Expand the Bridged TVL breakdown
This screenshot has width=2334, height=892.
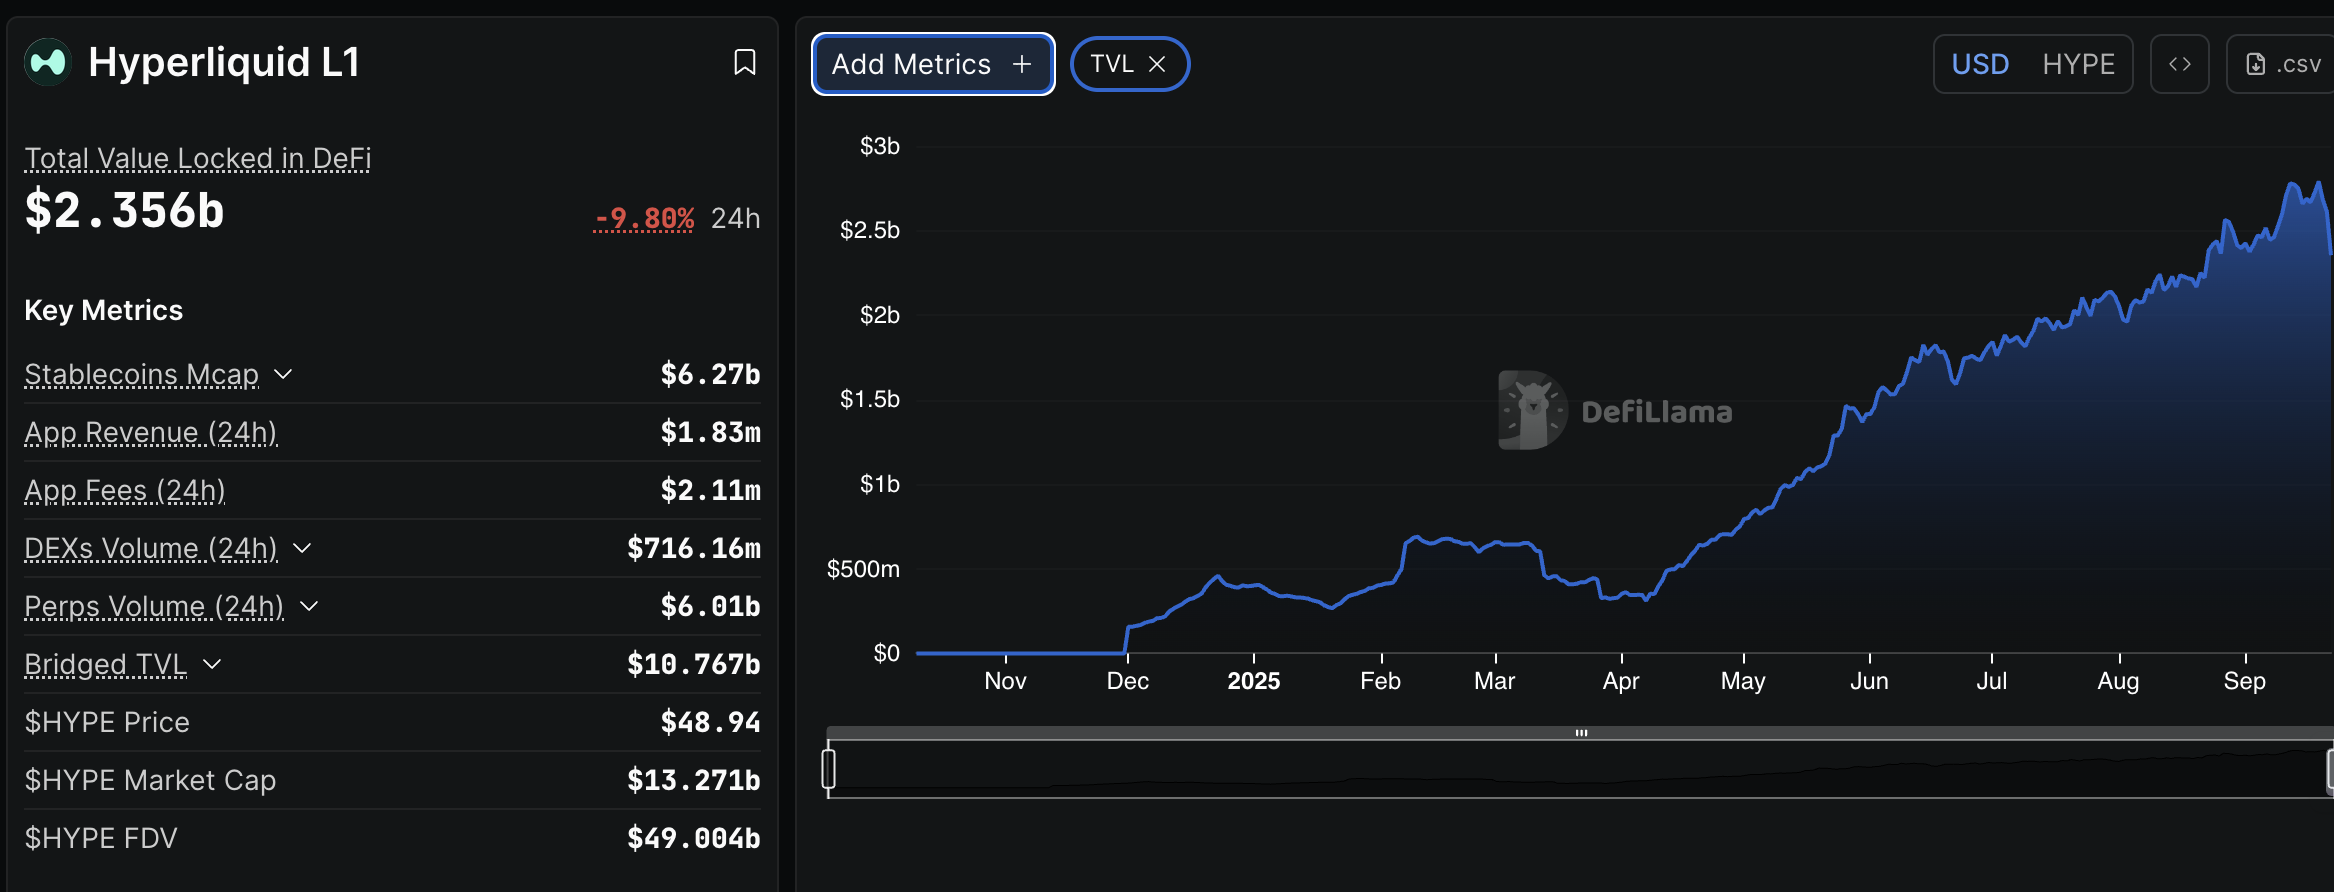(212, 664)
